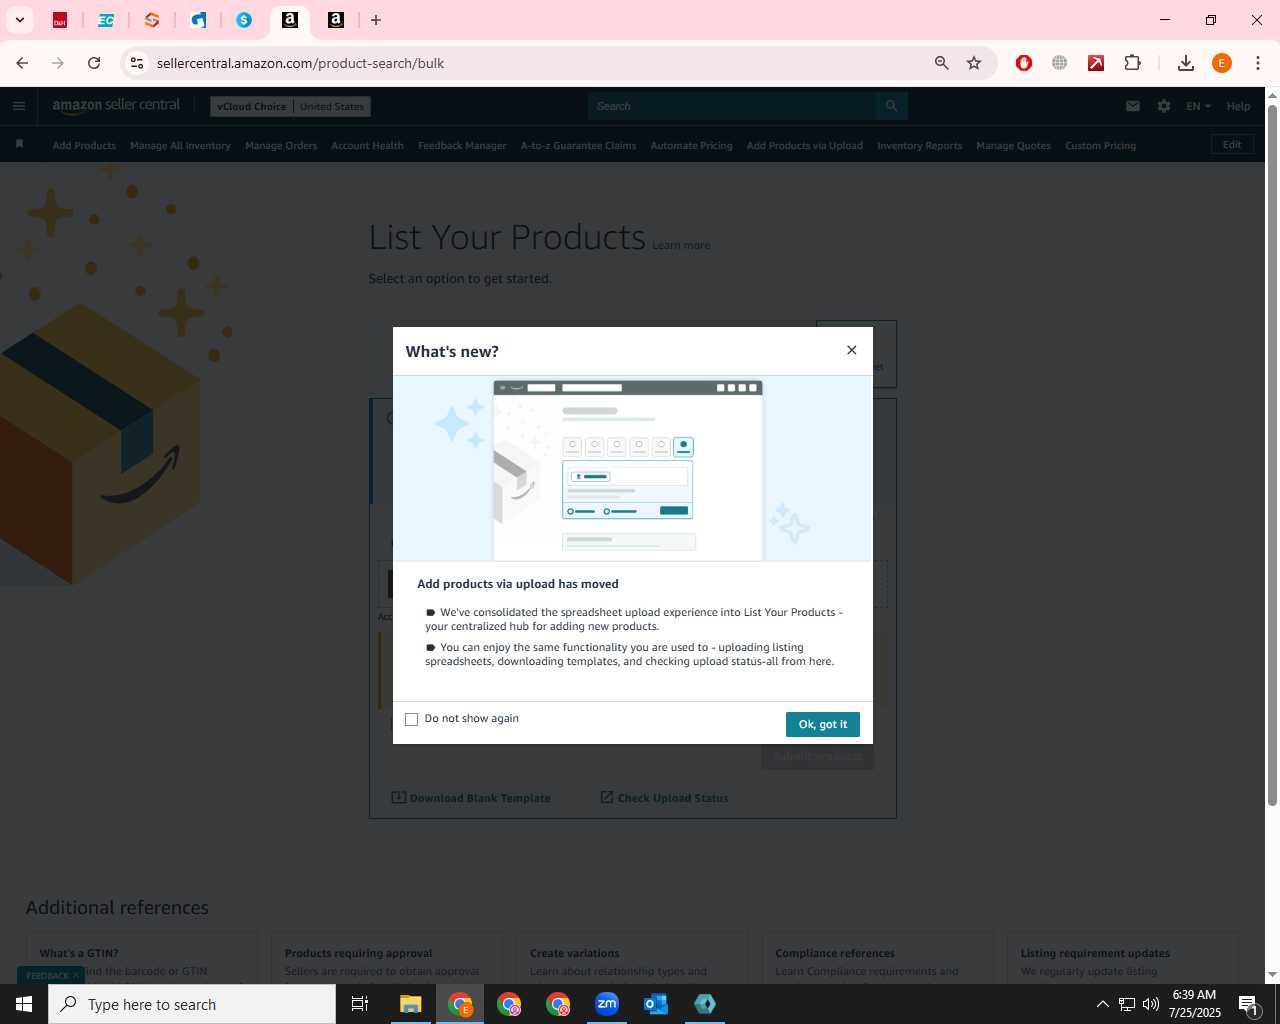The width and height of the screenshot is (1280, 1024).
Task: Switch to the first red-icon browser tab
Action: click(x=60, y=20)
